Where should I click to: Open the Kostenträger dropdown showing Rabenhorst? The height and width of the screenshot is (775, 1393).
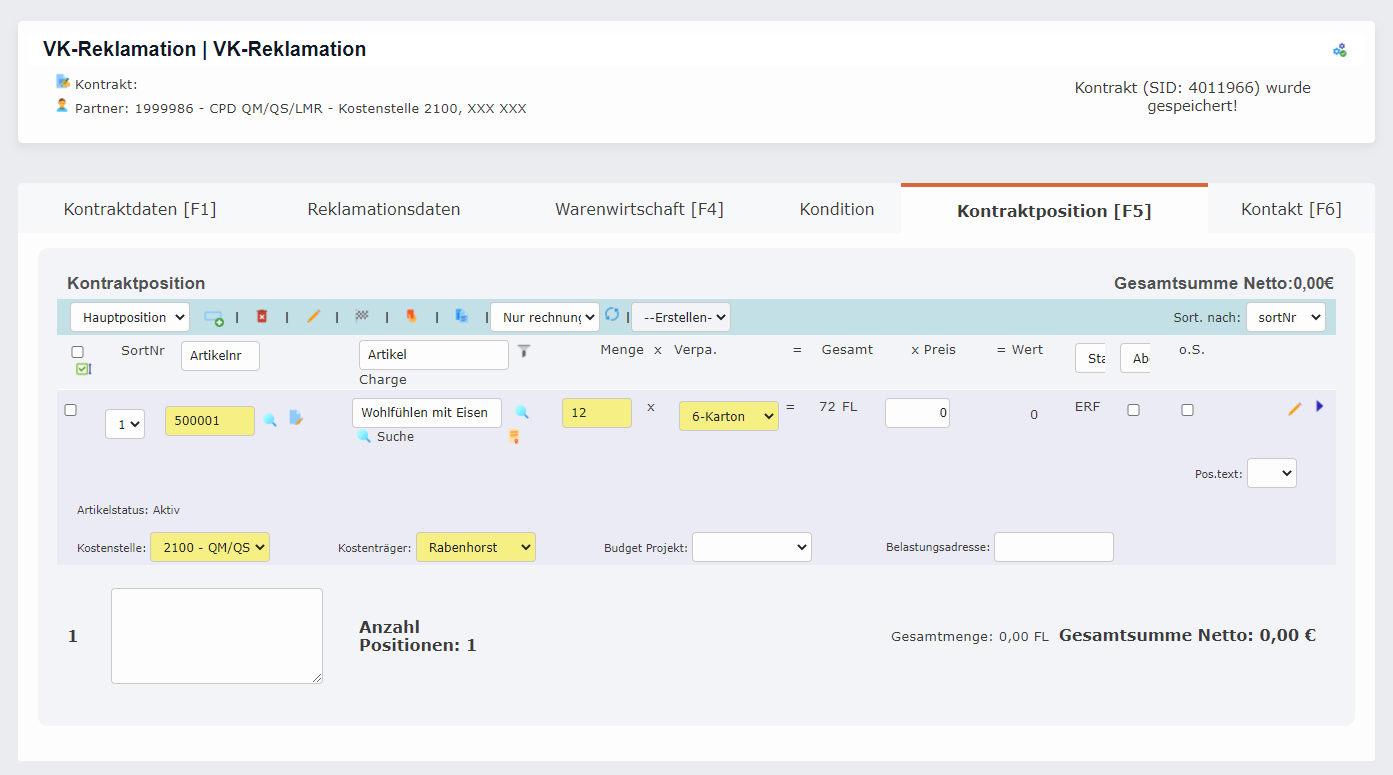pyautogui.click(x=476, y=547)
